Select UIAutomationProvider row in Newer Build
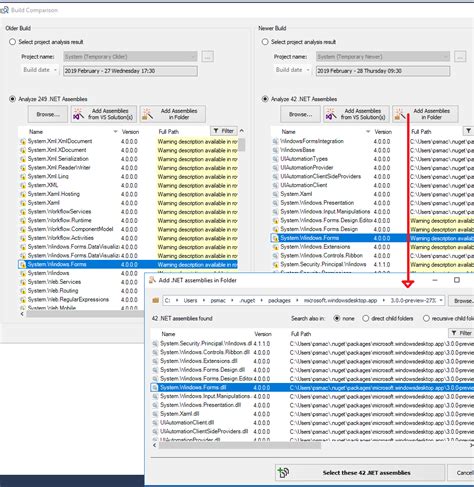The image size is (474, 487). click(372, 168)
